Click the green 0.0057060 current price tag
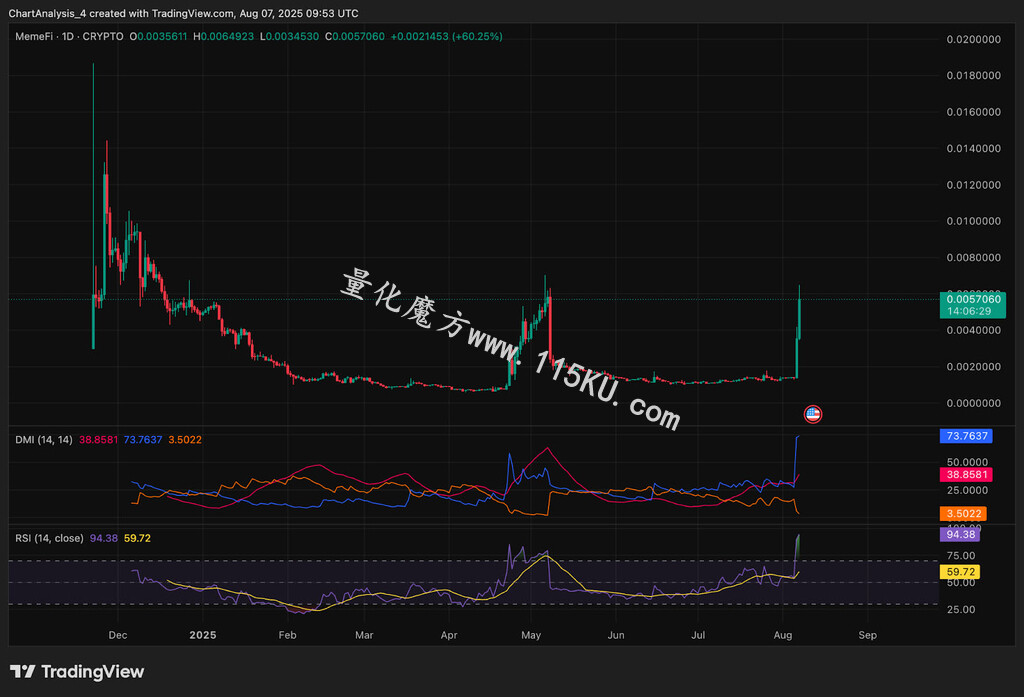 972,305
